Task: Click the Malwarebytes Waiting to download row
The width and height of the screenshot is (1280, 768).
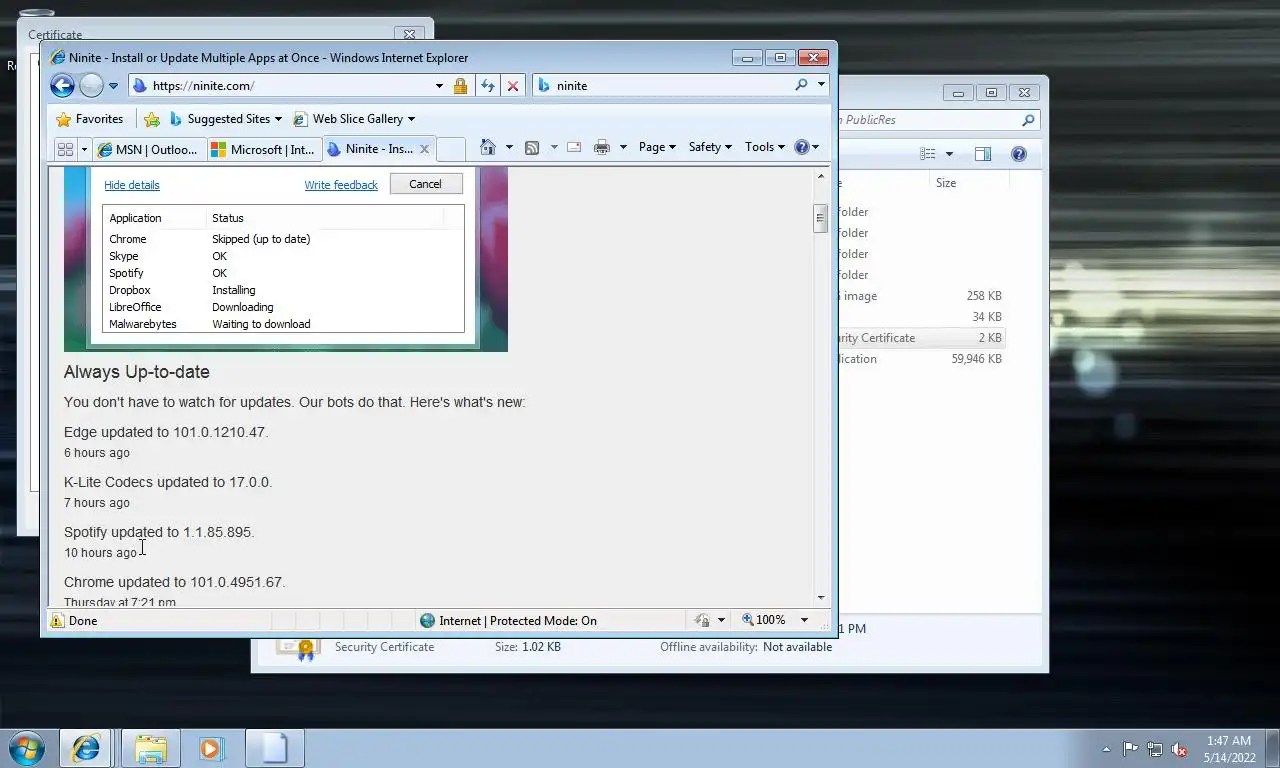Action: 283,324
